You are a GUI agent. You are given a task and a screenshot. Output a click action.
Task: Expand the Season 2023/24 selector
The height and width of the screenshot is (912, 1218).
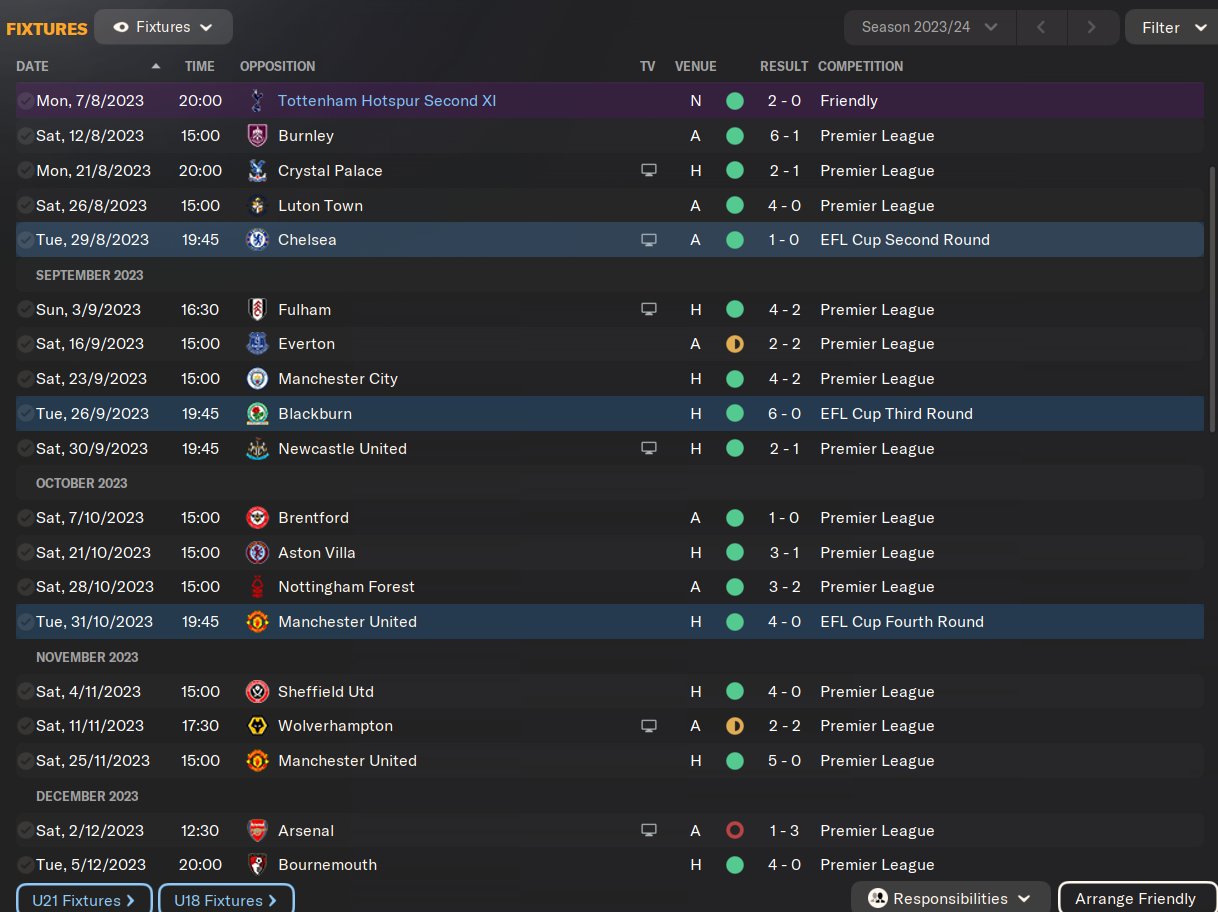[930, 27]
